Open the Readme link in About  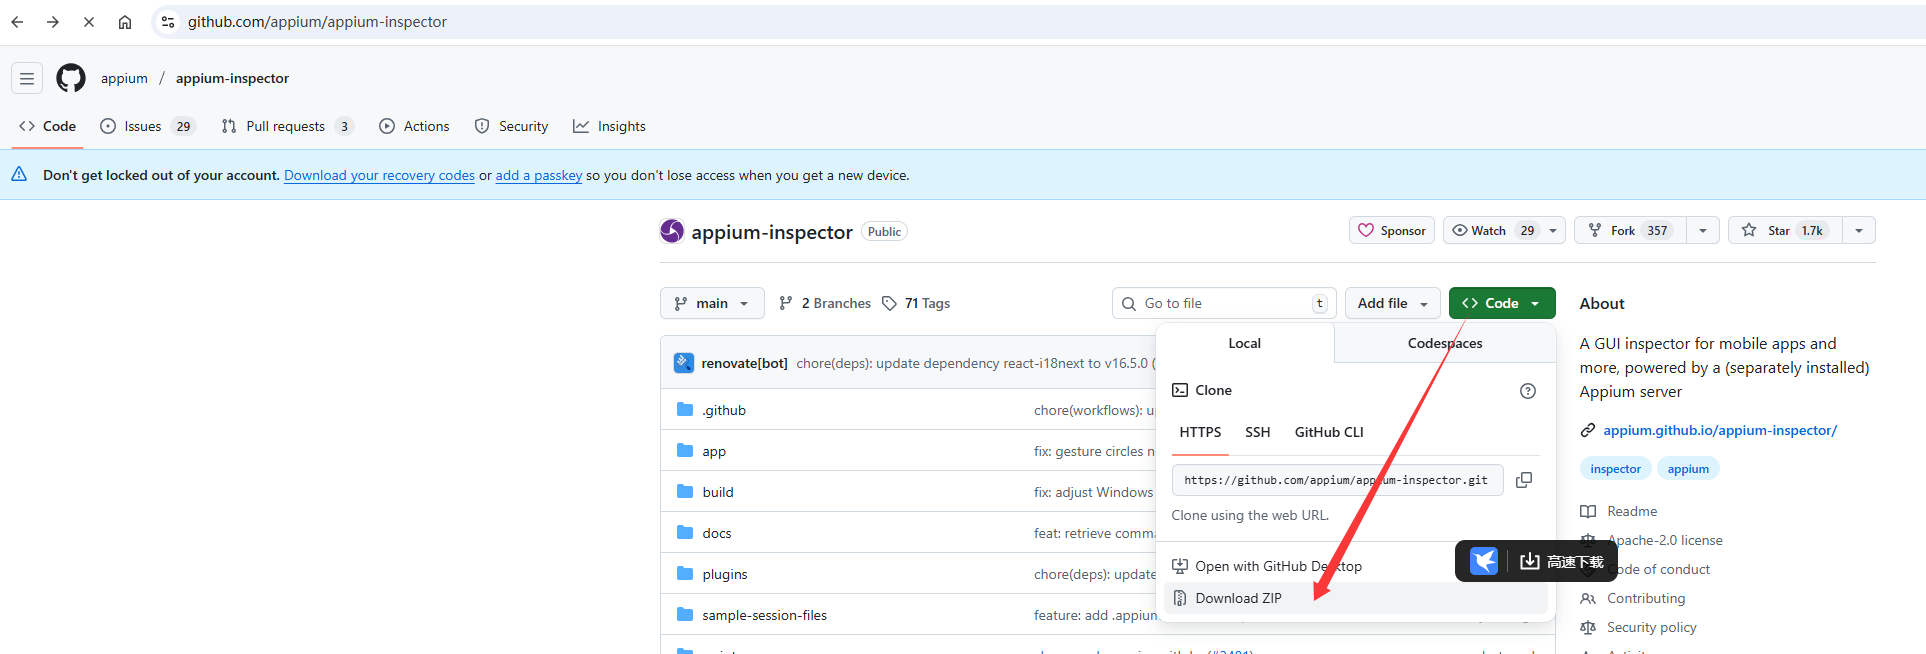tap(1632, 511)
